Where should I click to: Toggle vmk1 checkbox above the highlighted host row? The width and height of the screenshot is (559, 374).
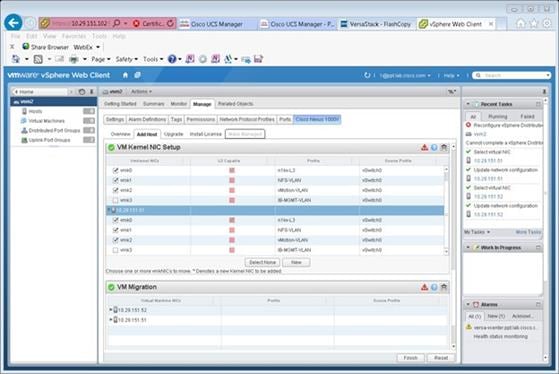pos(116,180)
